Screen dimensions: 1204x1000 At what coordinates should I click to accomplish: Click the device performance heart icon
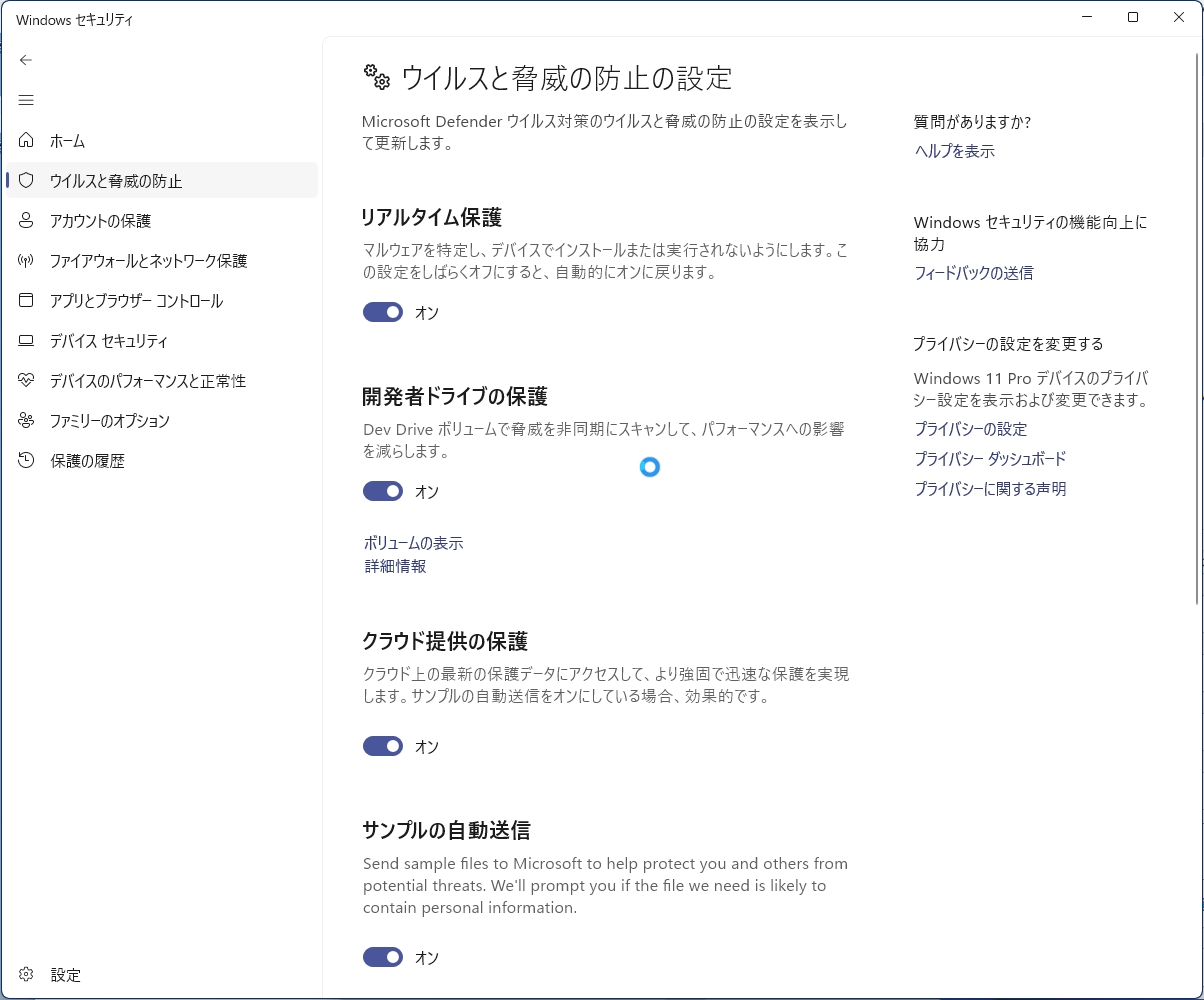(26, 380)
